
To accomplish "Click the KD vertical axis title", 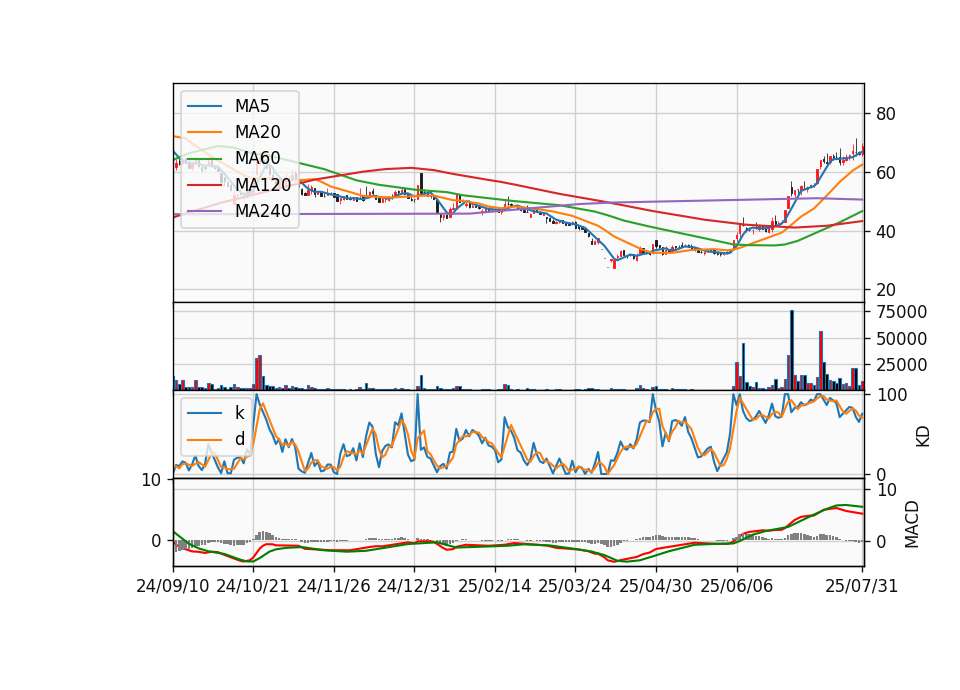I will point(923,436).
